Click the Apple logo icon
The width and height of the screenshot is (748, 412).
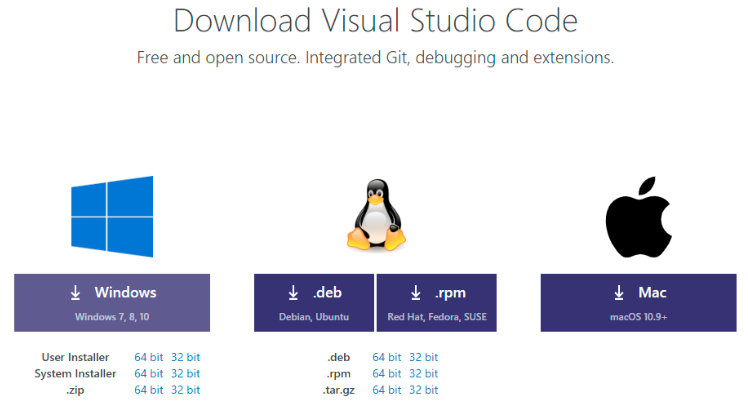[x=638, y=217]
